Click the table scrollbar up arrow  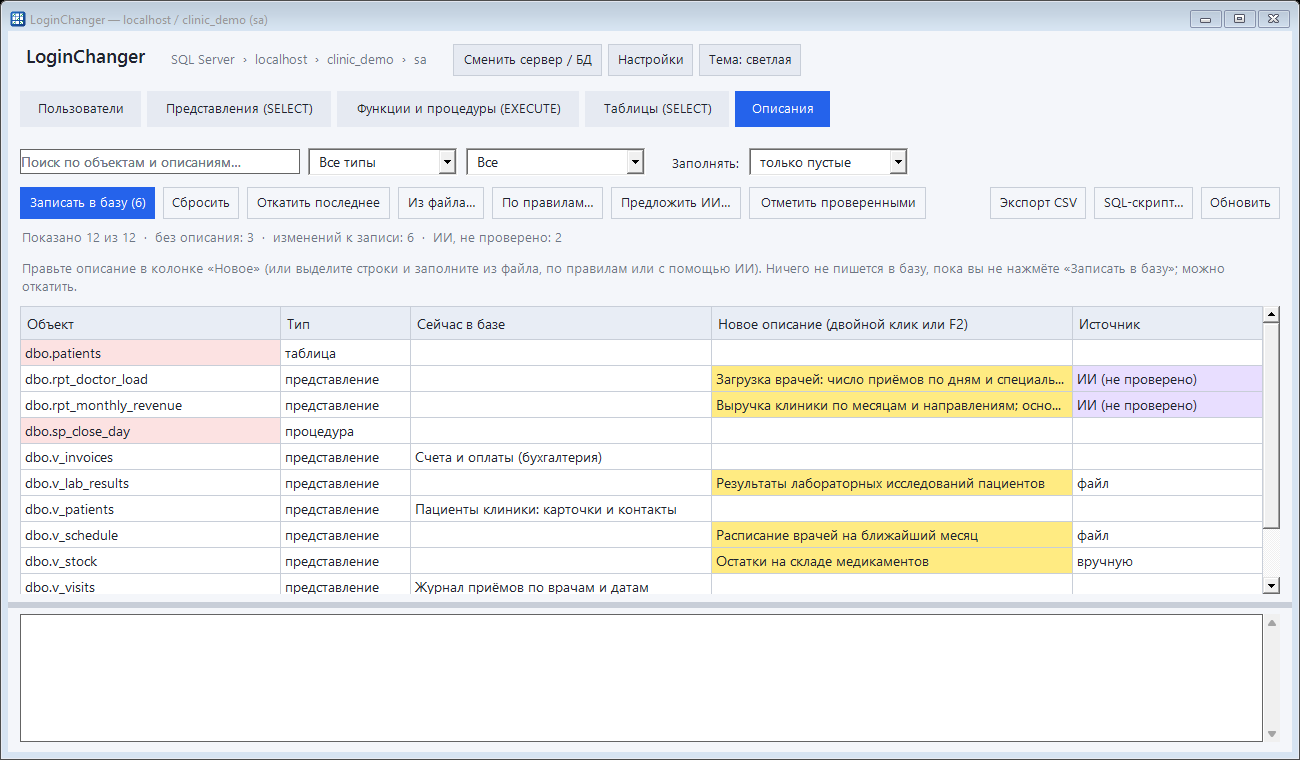[1272, 315]
